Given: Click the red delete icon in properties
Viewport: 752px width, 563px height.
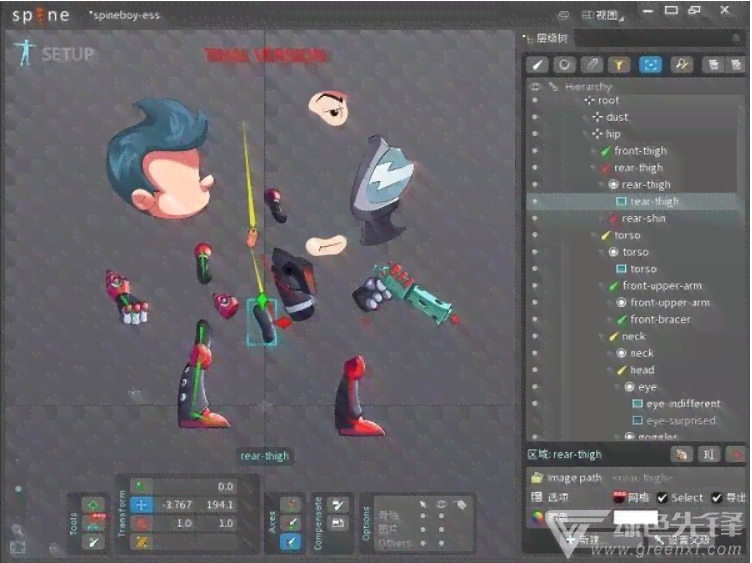Looking at the screenshot, I should 737,454.
